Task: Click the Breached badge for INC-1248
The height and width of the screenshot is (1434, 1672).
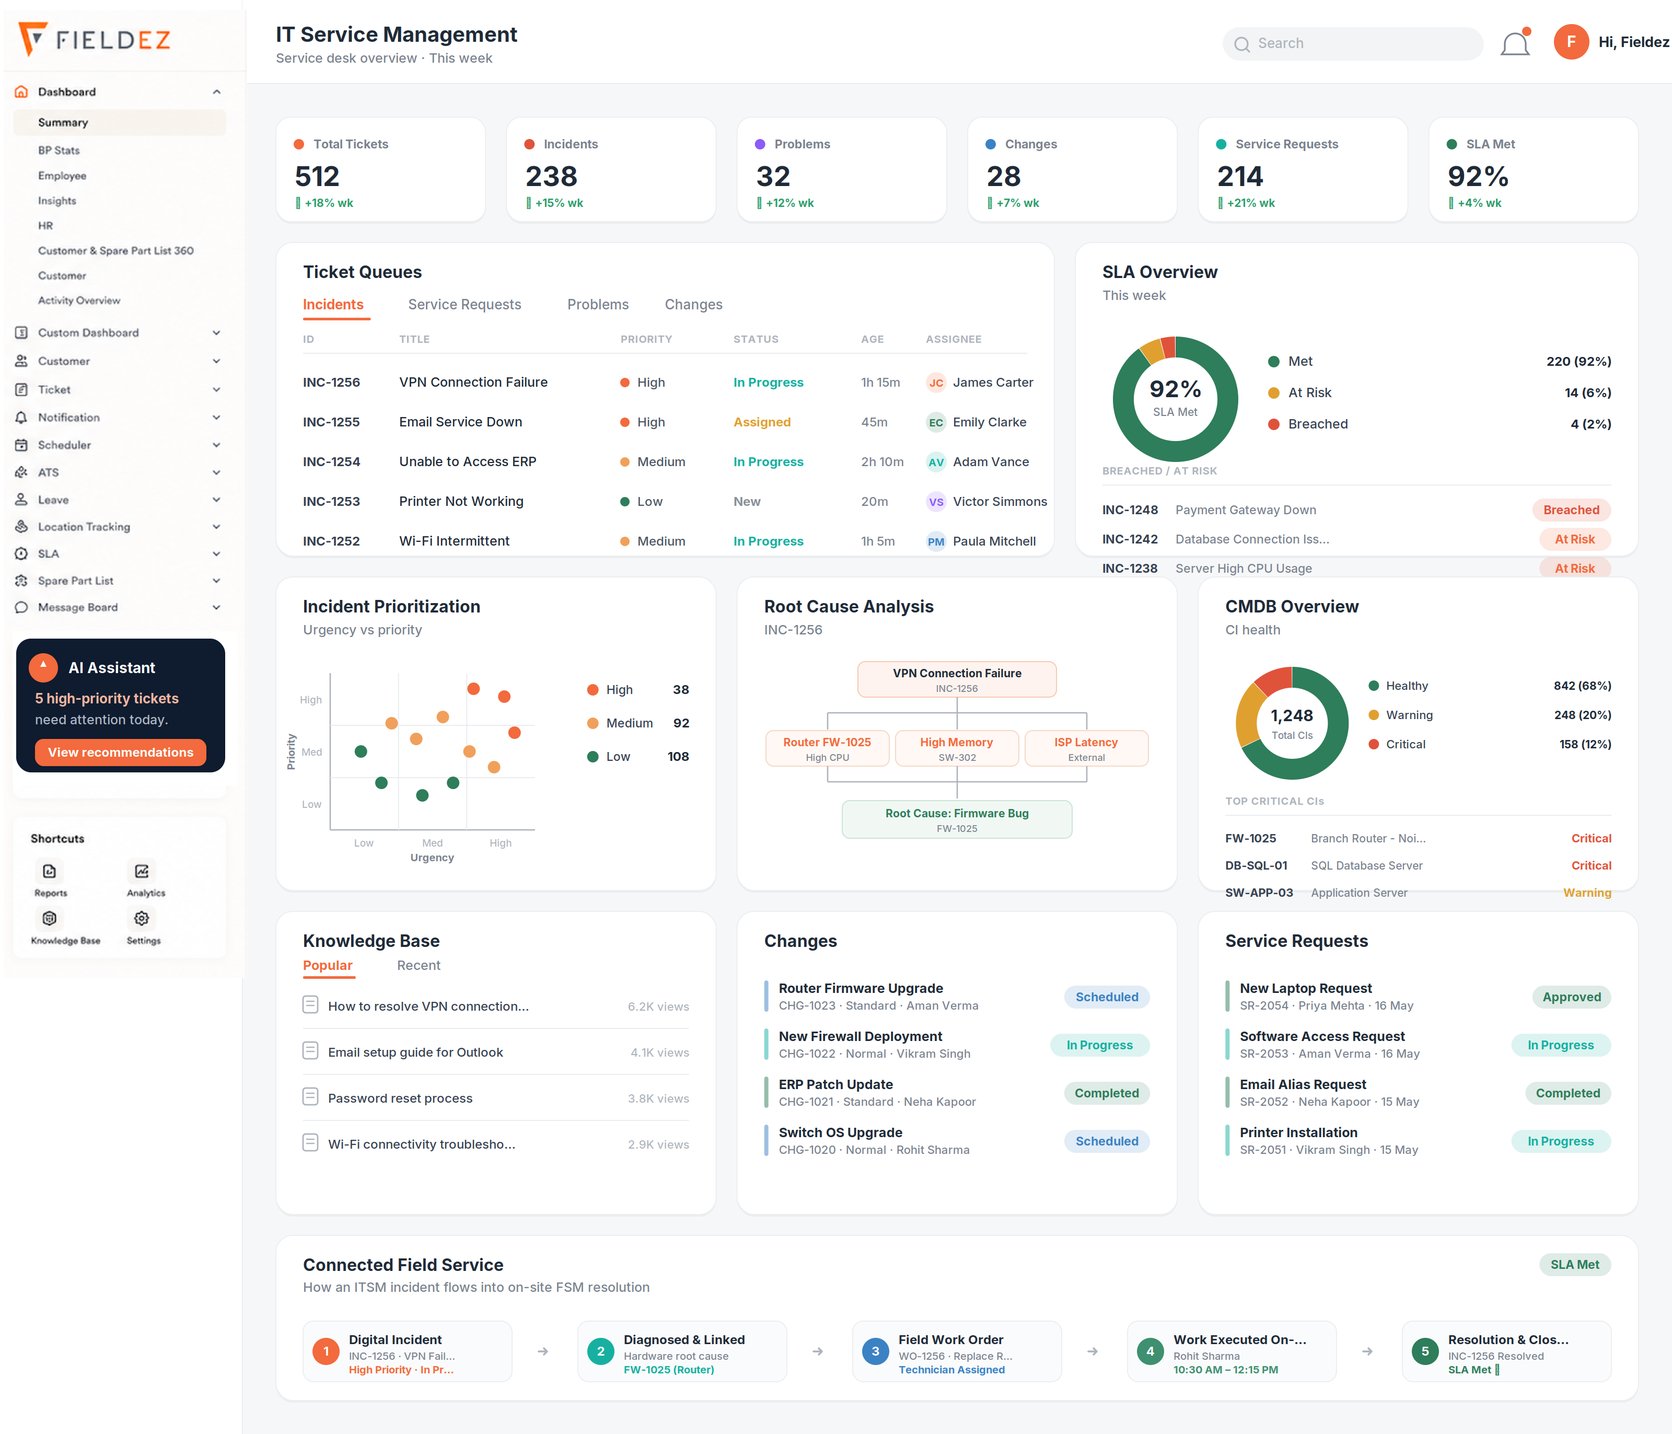Action: click(x=1571, y=510)
